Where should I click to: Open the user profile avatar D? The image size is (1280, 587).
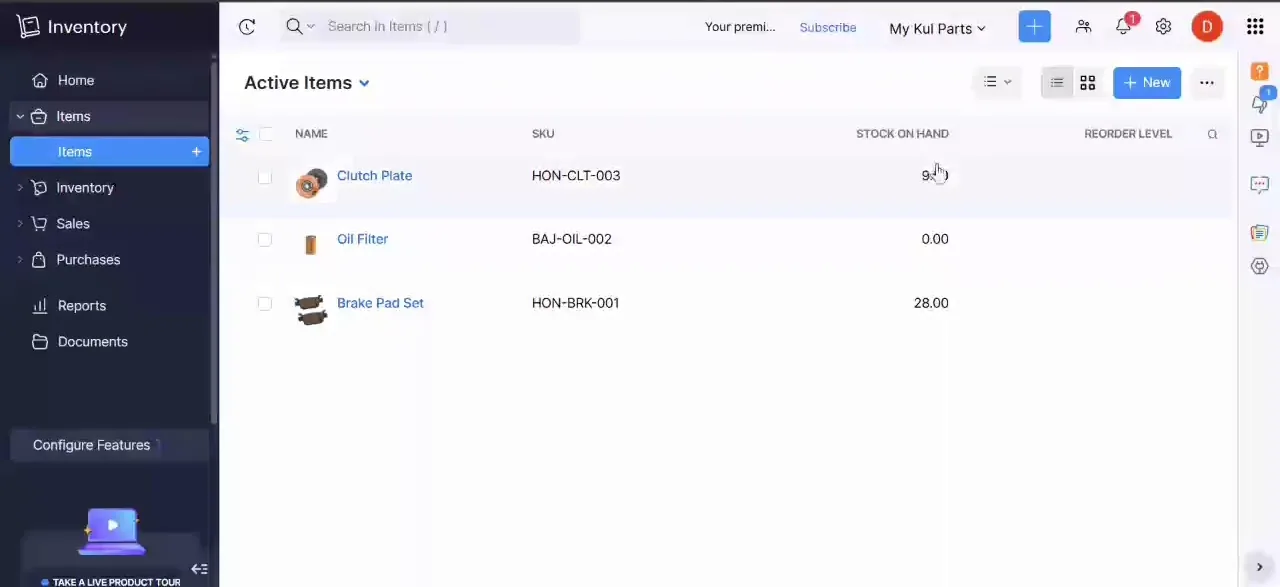(1207, 27)
